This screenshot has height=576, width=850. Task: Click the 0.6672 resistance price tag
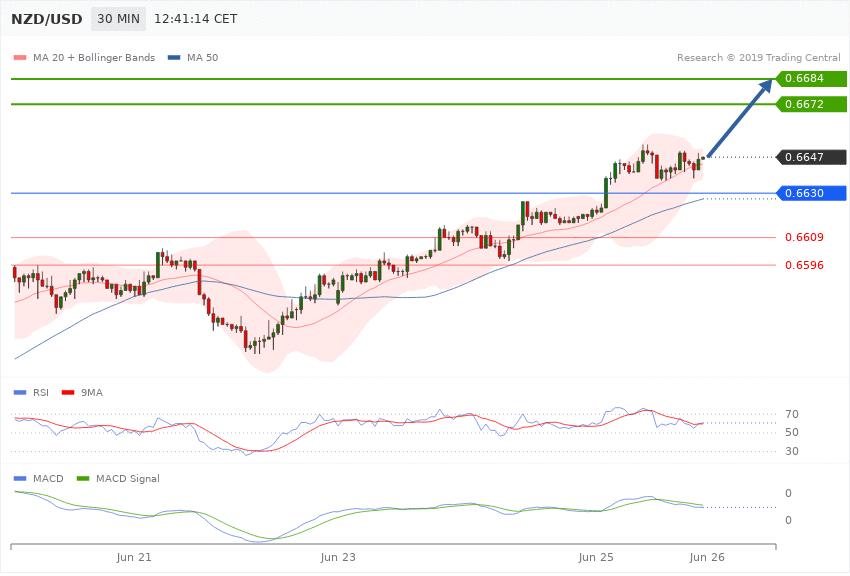(812, 104)
